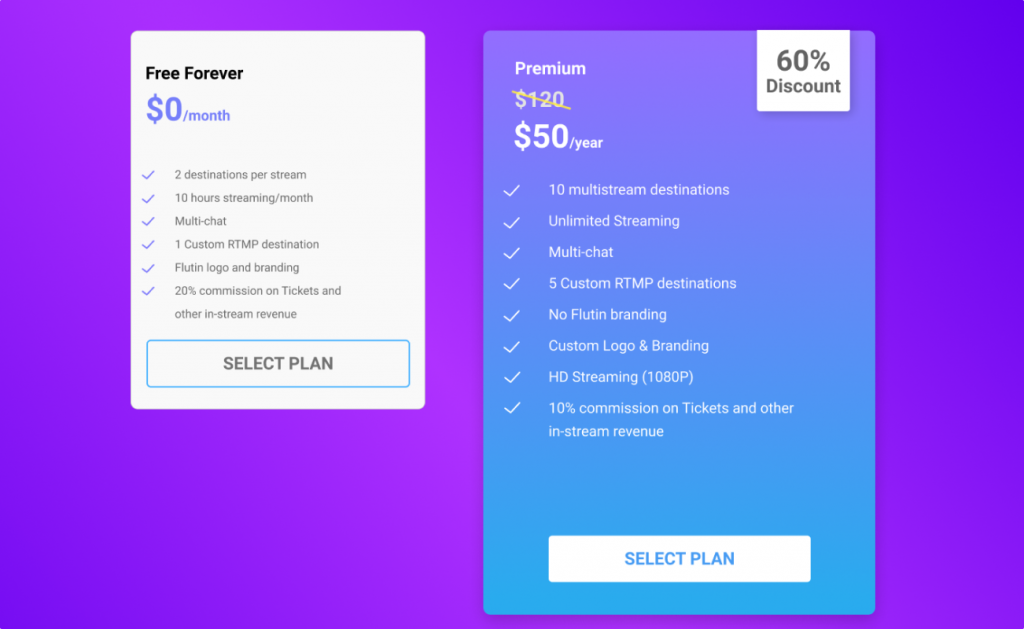This screenshot has height=629, width=1024.
Task: Click checkmark next to No Flutin branding
Action: (x=512, y=315)
